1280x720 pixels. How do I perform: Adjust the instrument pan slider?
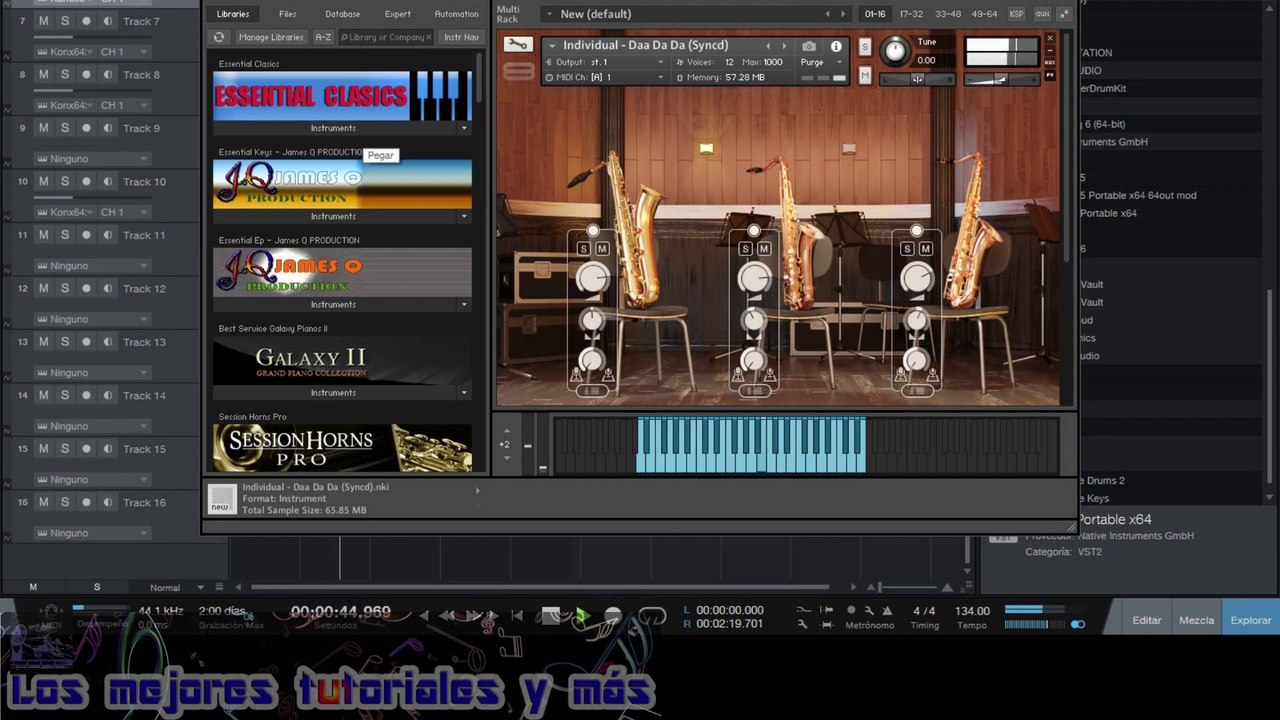tap(917, 79)
